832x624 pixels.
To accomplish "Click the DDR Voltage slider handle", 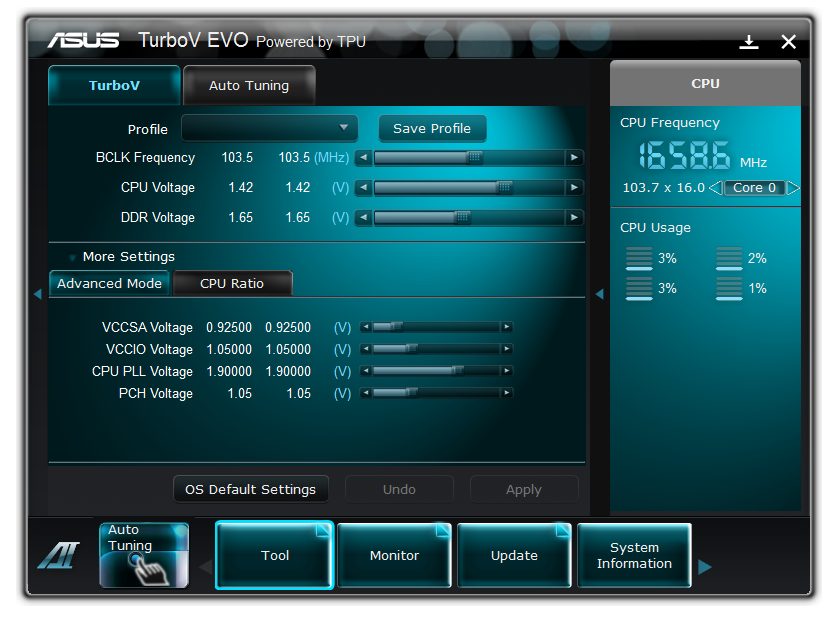I will click(x=462, y=217).
